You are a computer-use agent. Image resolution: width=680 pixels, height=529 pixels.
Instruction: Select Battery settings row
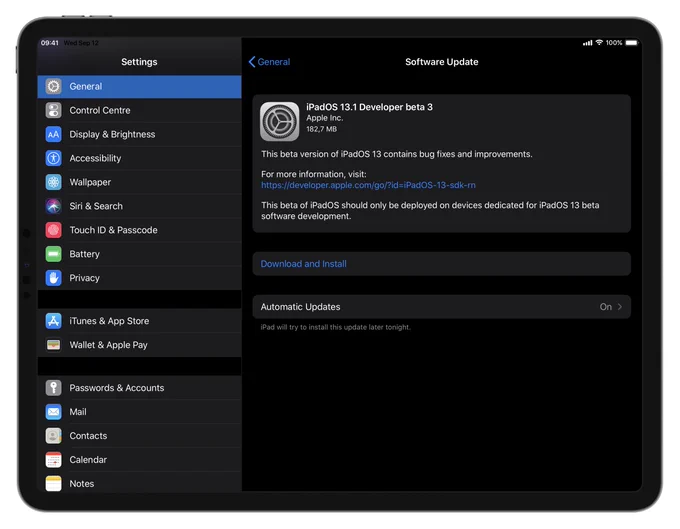point(140,254)
